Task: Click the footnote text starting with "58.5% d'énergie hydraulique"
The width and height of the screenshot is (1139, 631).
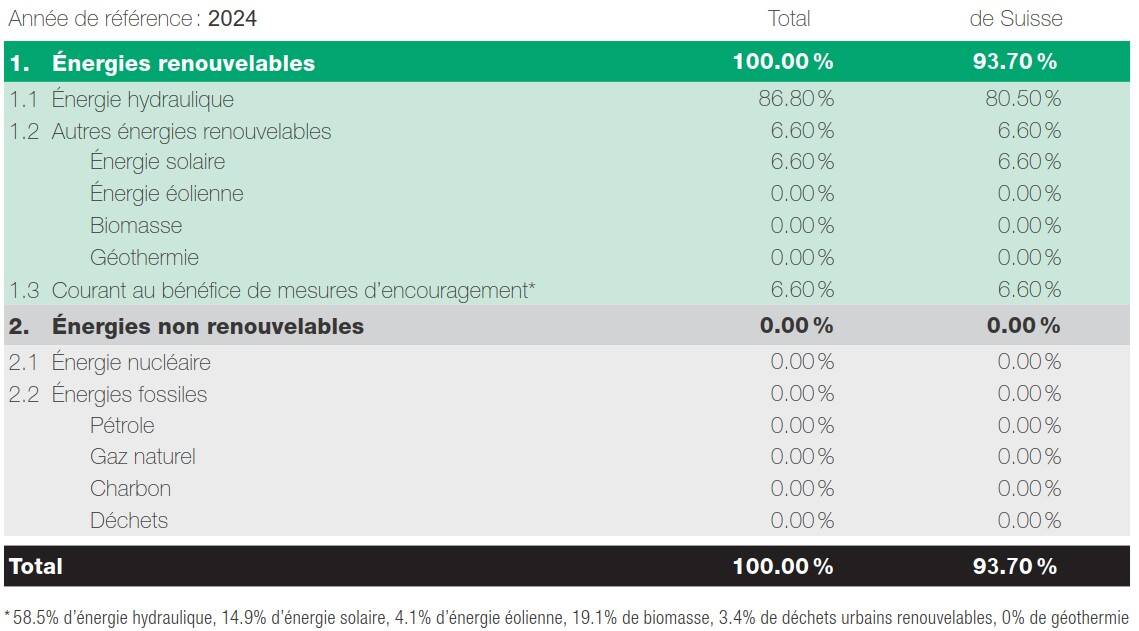Action: [x=569, y=617]
